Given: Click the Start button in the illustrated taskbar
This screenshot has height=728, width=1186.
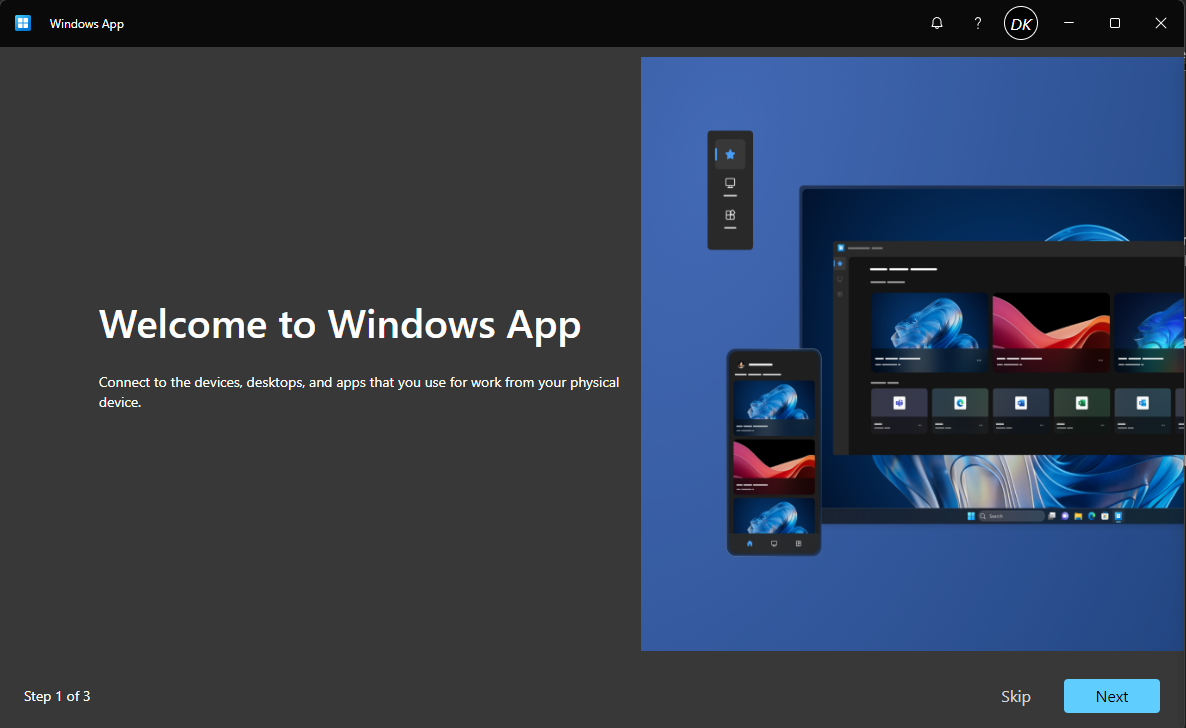Looking at the screenshot, I should click(x=971, y=516).
